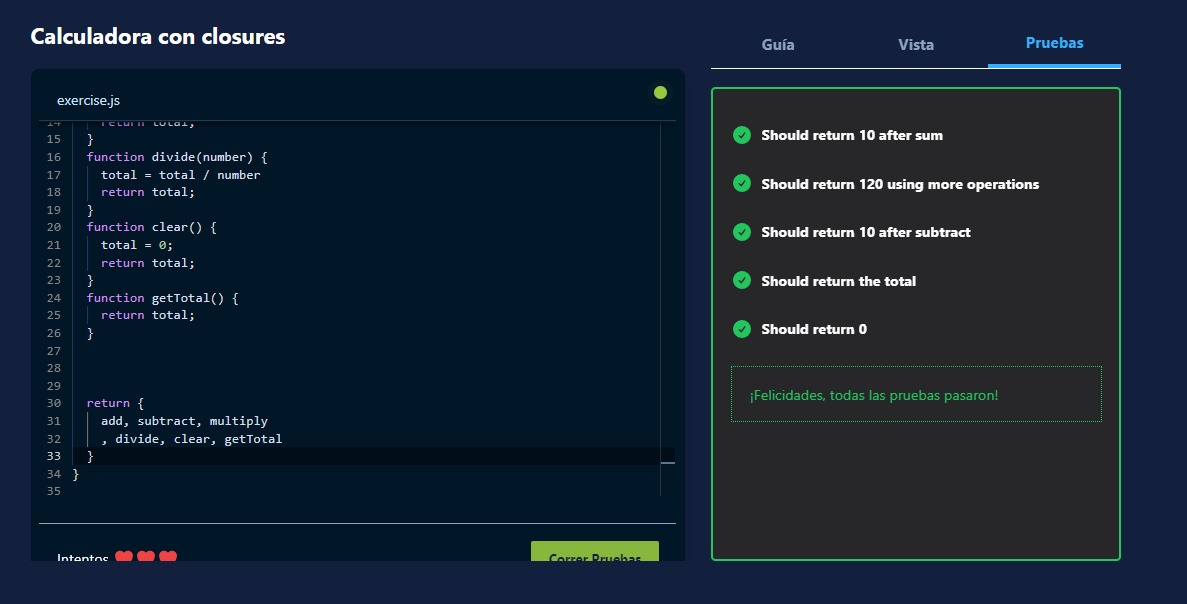Click check icon for 'Should return 0'
Viewport: 1187px width, 604px height.
(742, 328)
